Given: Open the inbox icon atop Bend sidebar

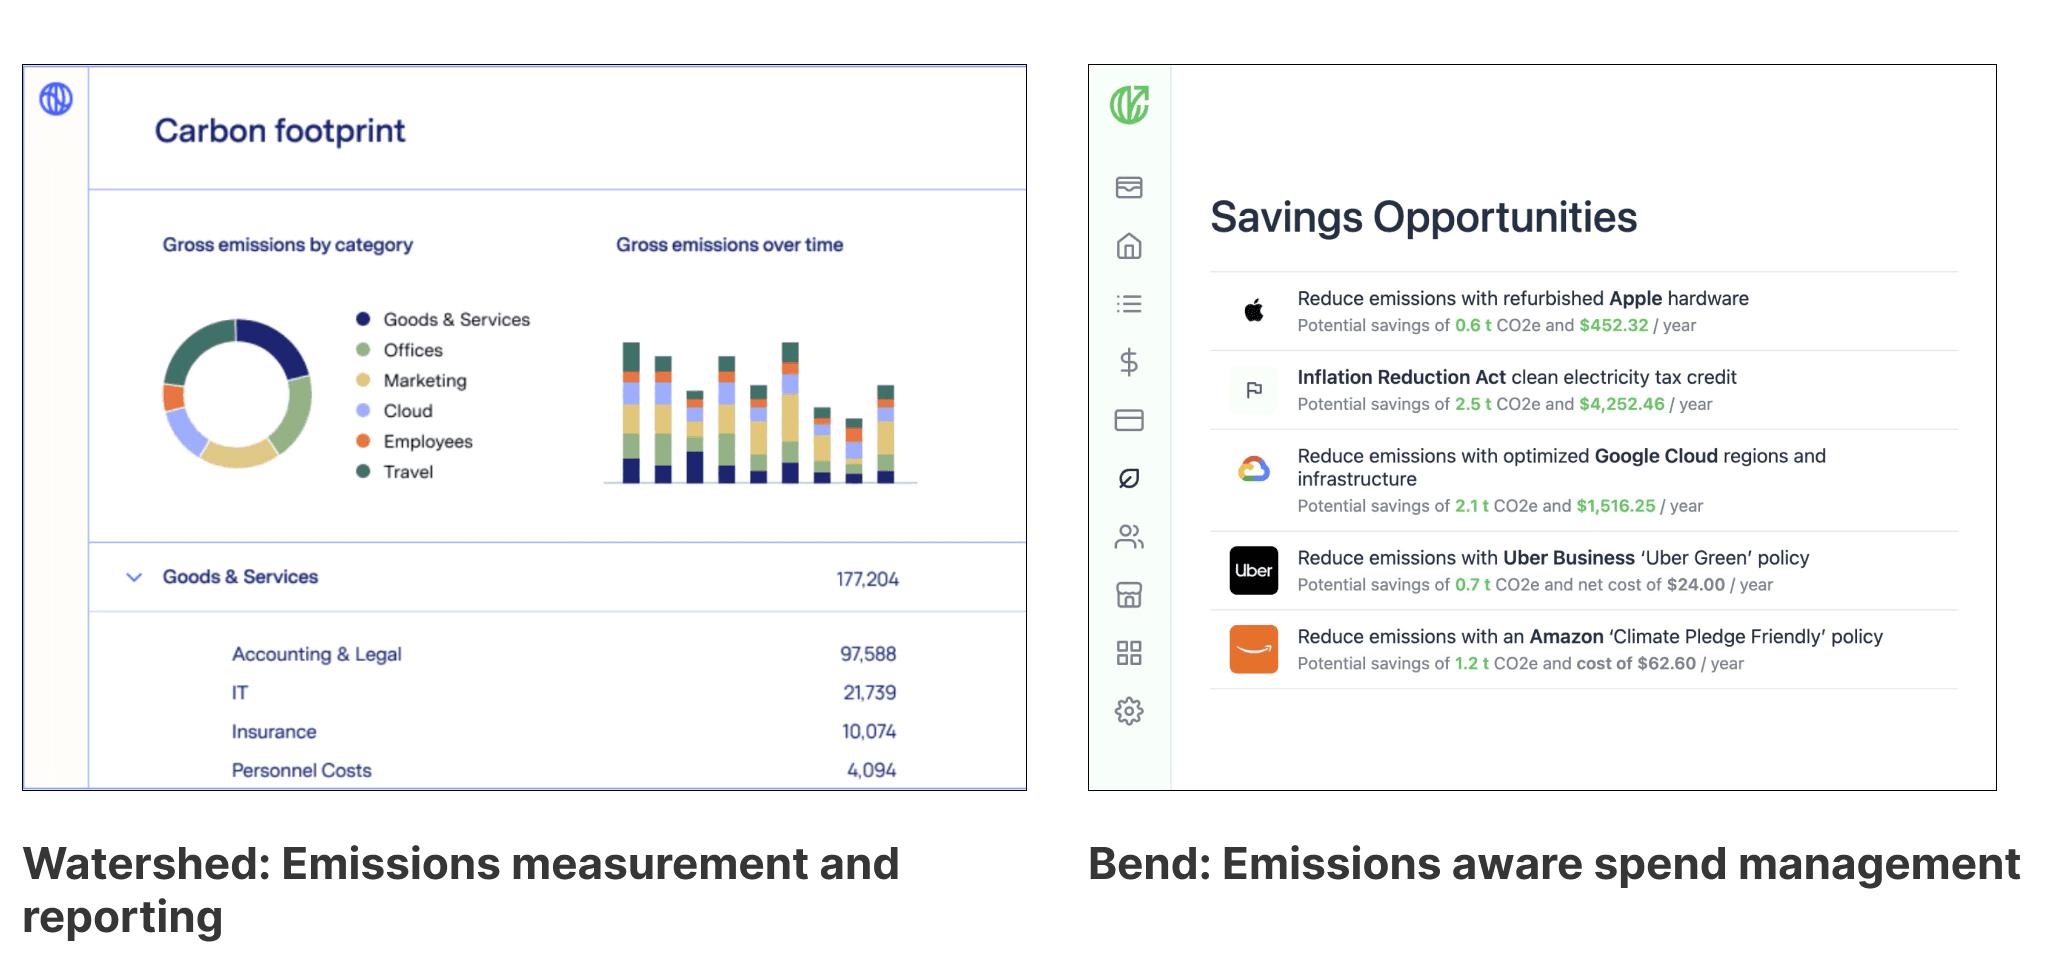Looking at the screenshot, I should 1129,187.
